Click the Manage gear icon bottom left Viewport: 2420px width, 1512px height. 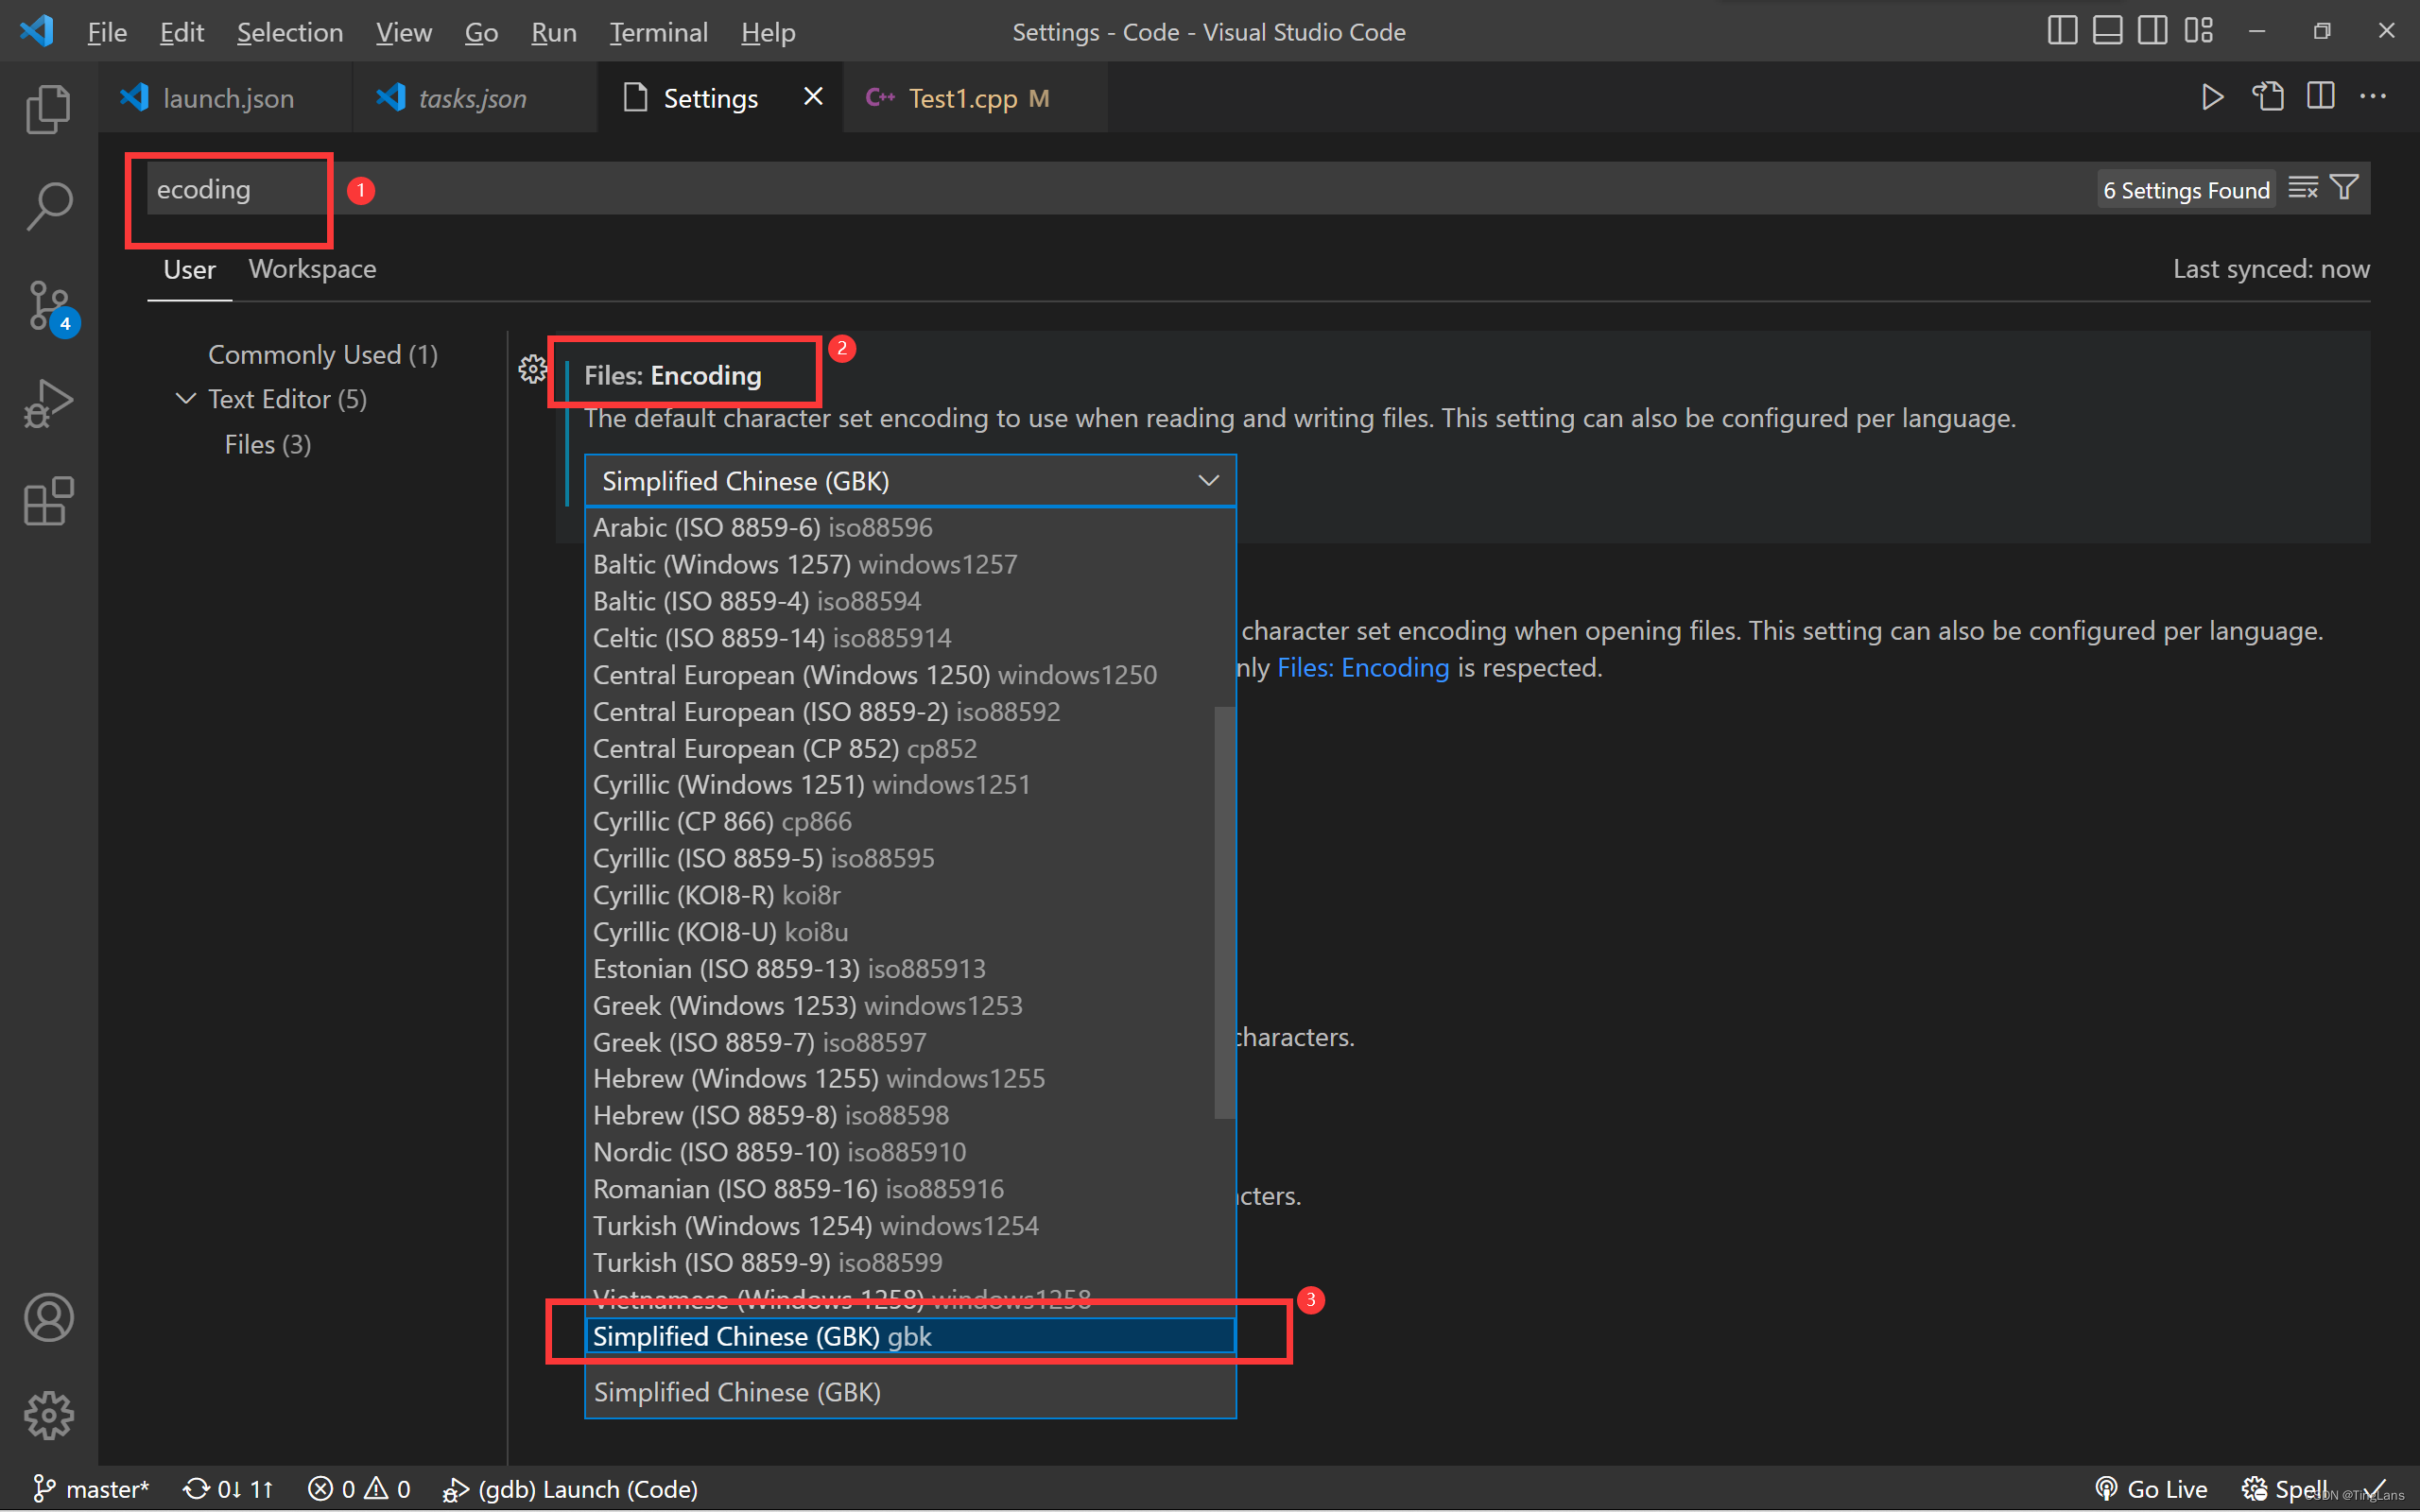click(x=48, y=1415)
